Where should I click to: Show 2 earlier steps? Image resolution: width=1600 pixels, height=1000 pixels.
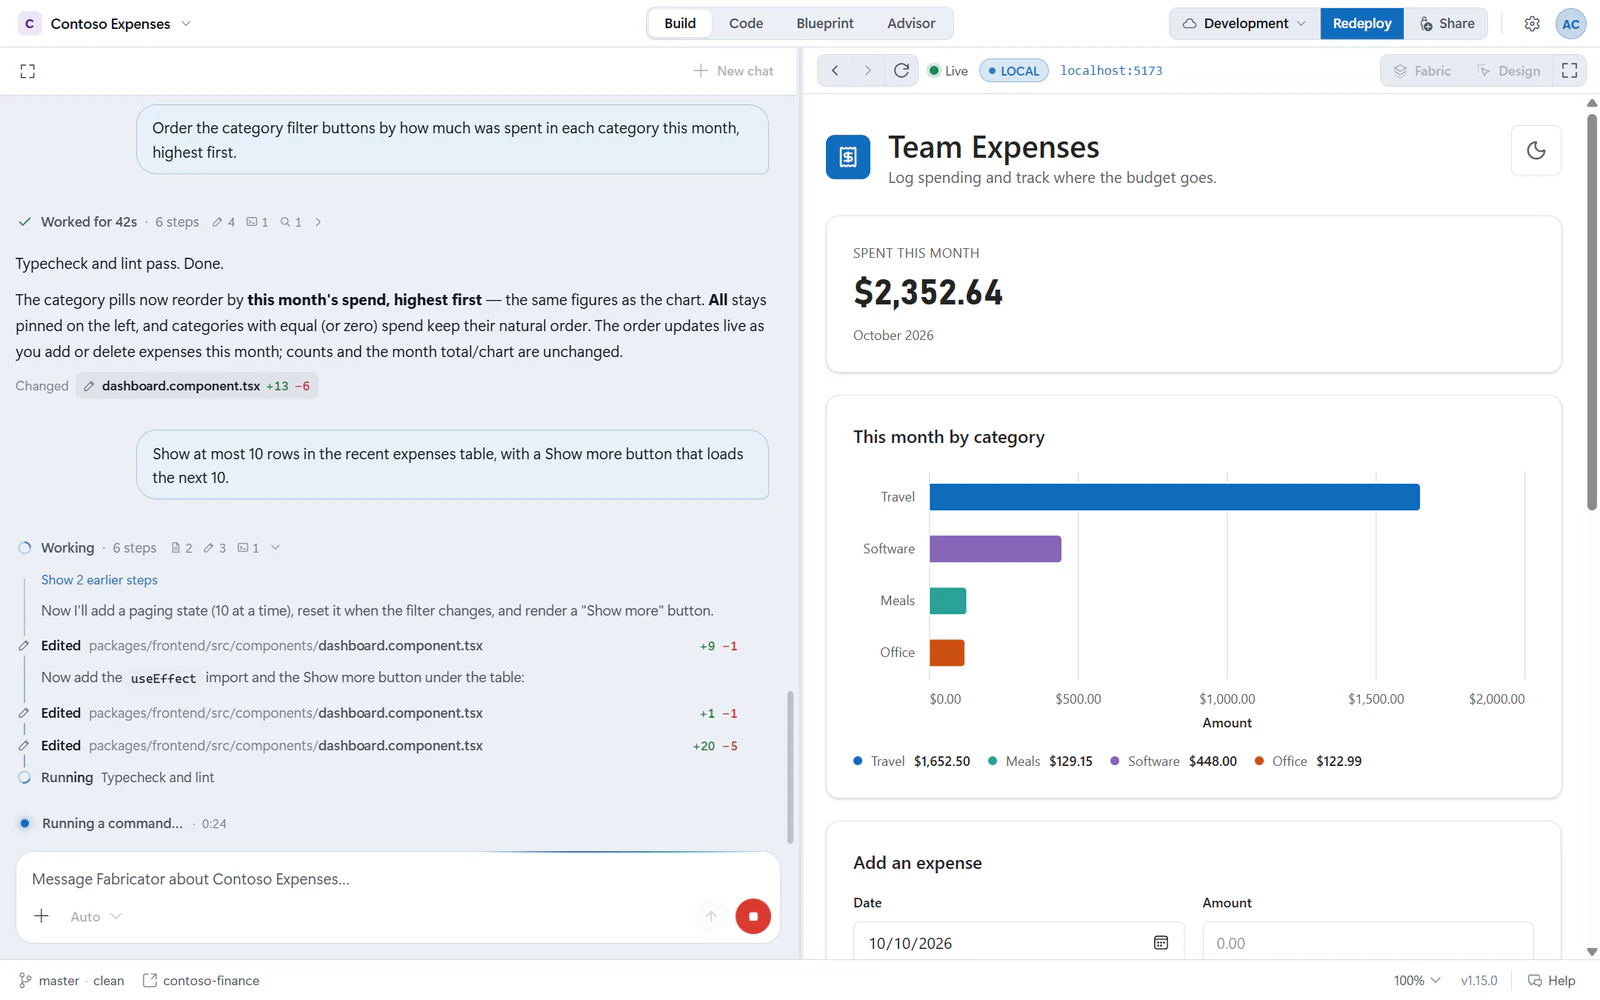coord(99,580)
